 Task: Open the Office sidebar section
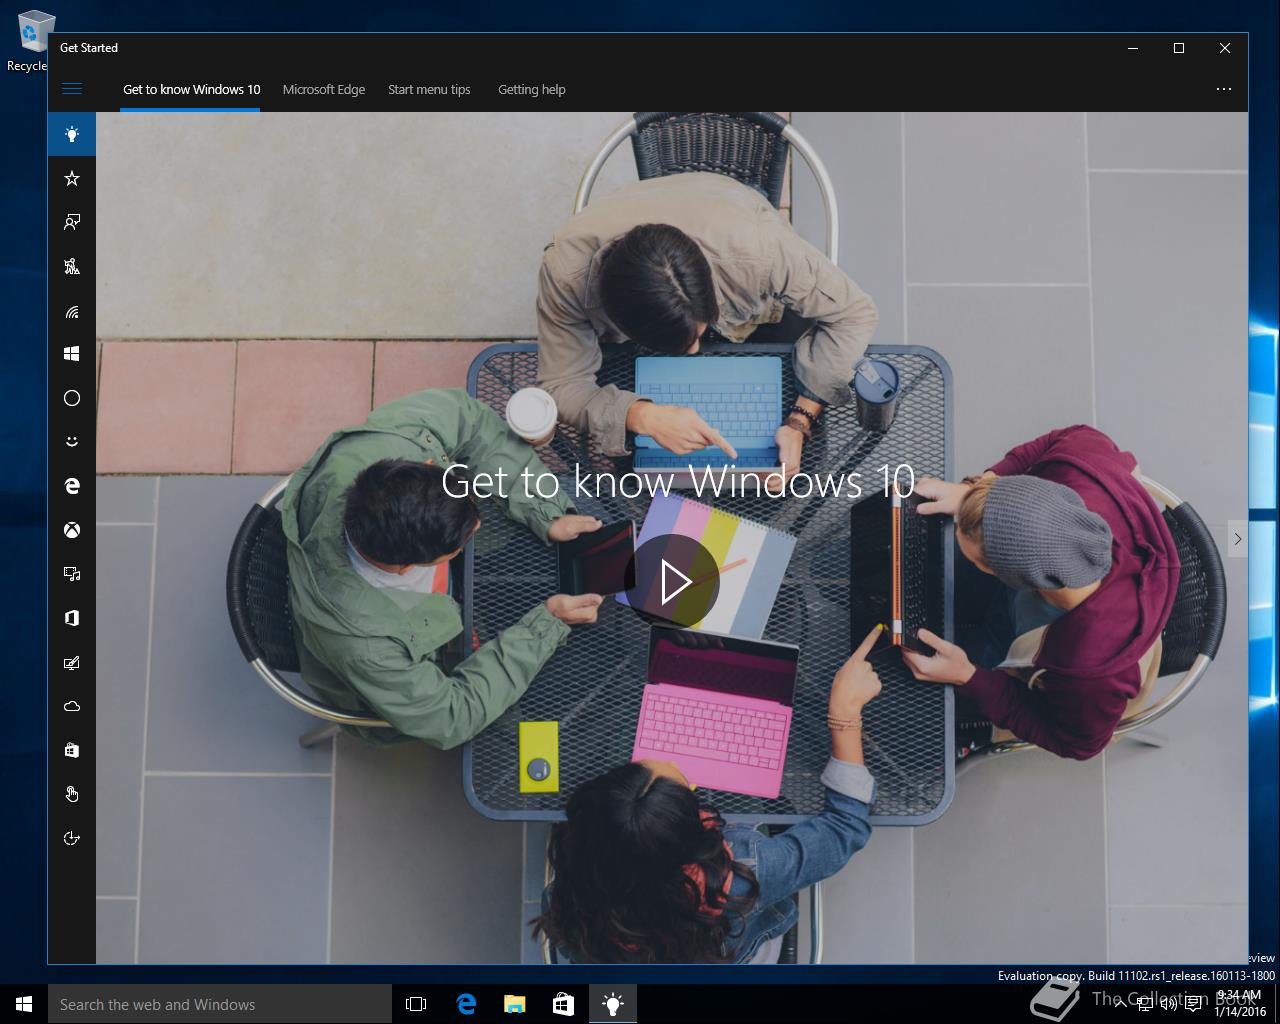[72, 618]
